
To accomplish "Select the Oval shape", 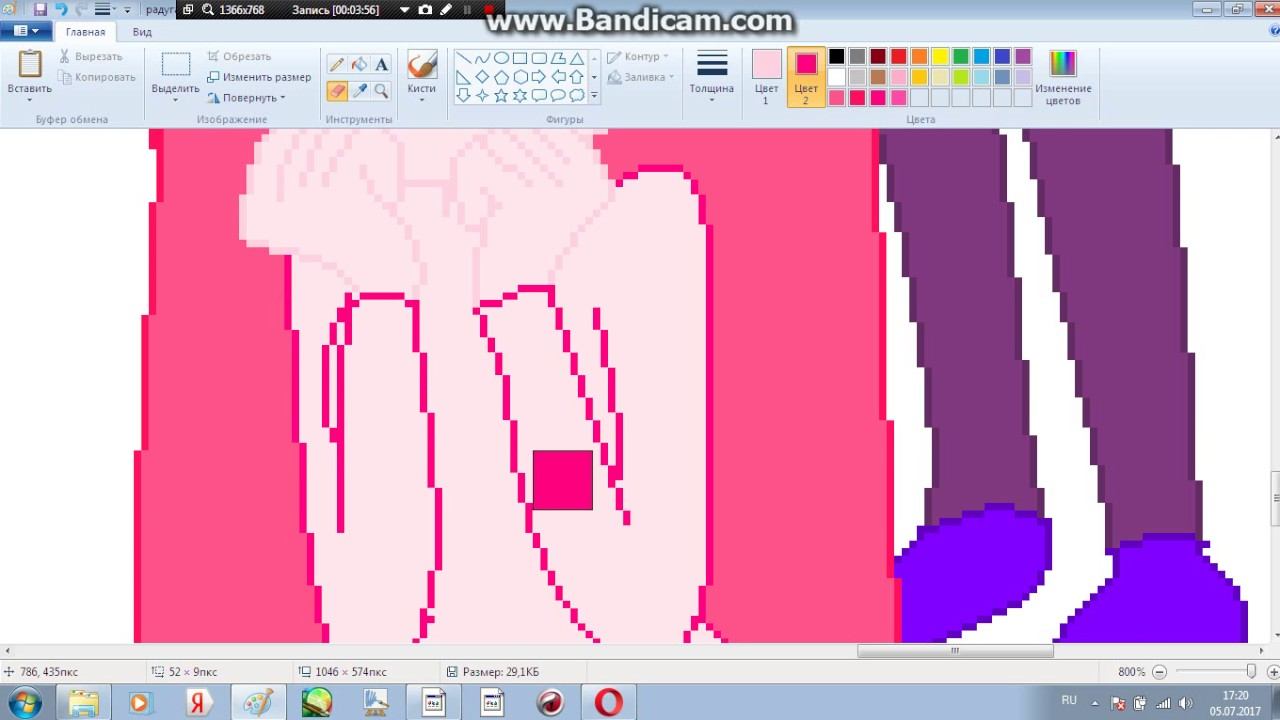I will (501, 58).
